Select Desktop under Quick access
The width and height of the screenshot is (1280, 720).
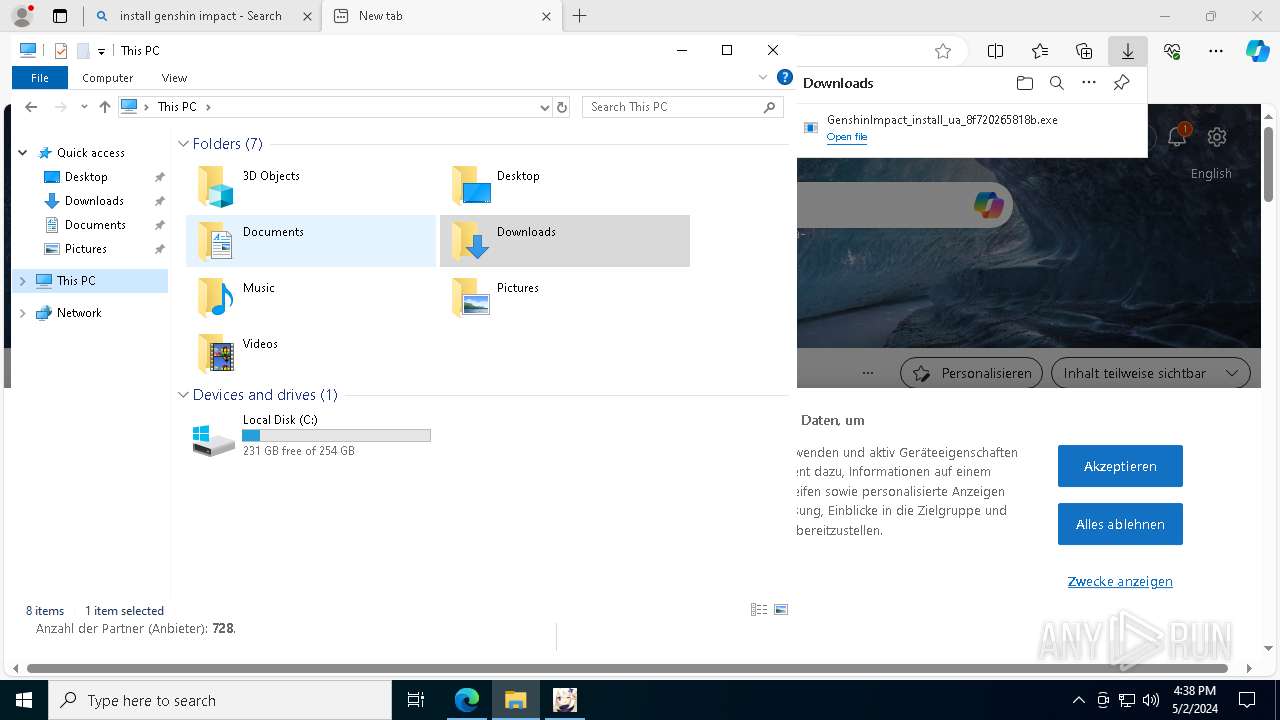click(86, 177)
